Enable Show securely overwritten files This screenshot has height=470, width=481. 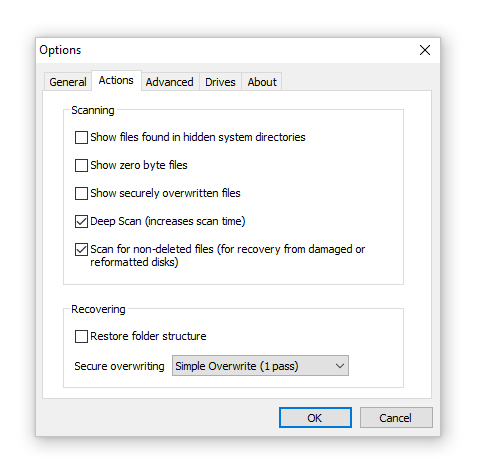pyautogui.click(x=81, y=193)
